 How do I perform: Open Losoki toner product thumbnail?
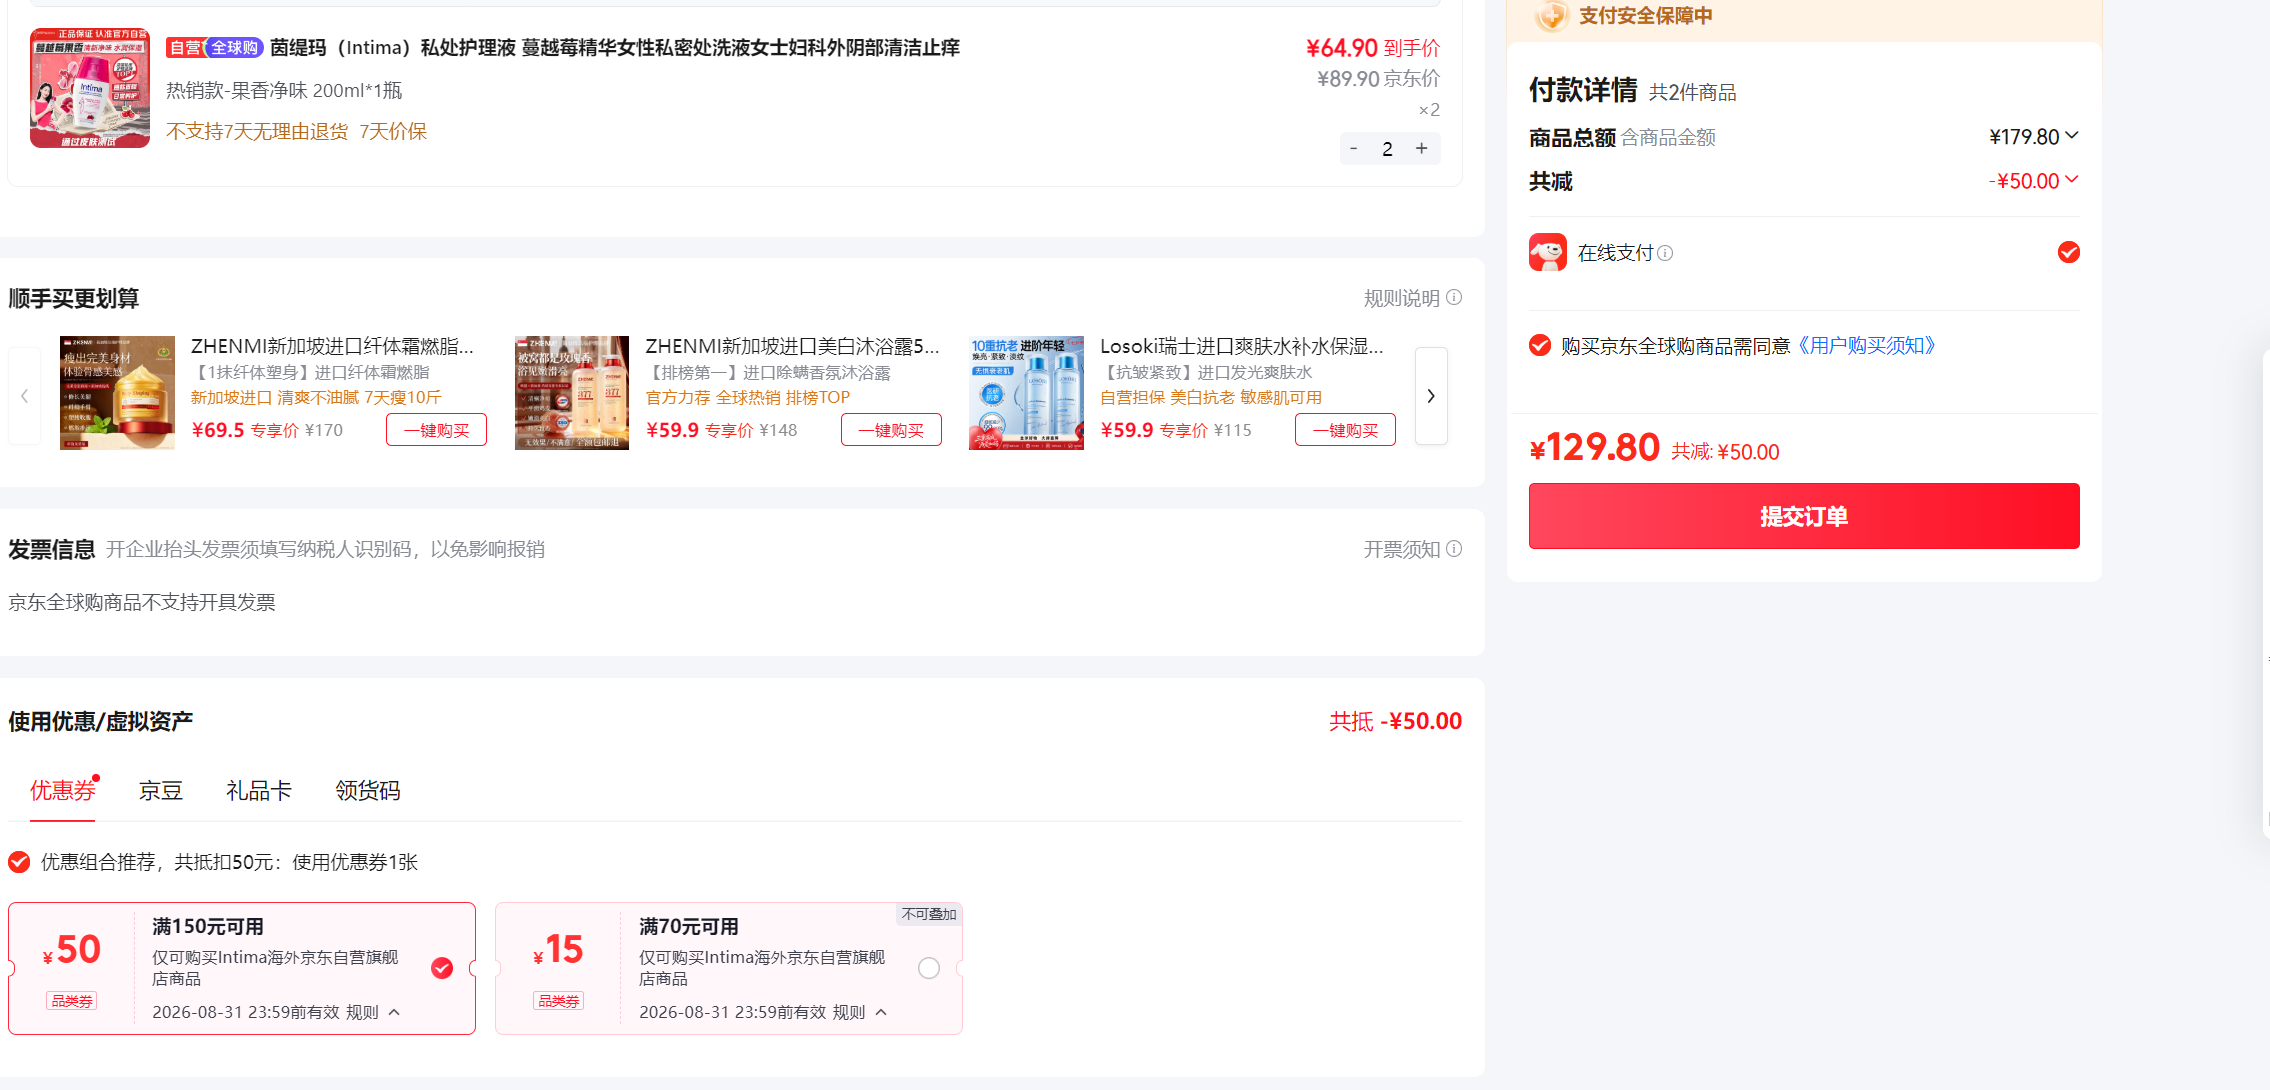pyautogui.click(x=1026, y=393)
